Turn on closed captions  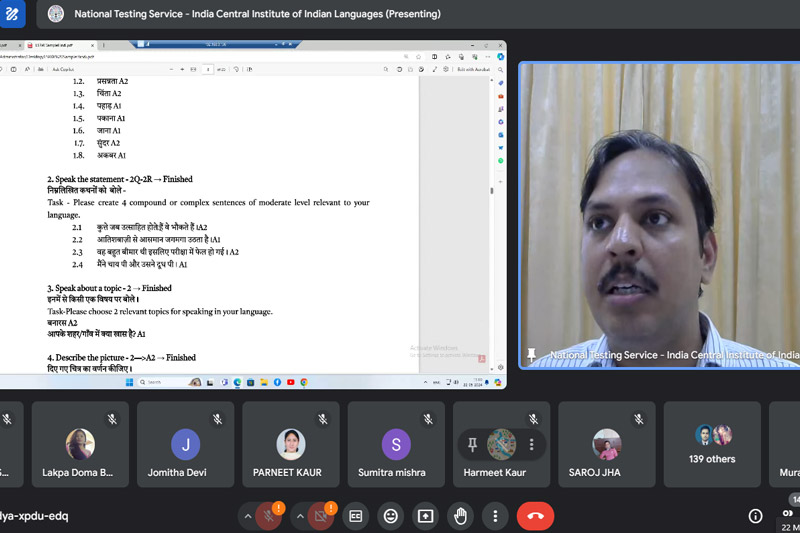coord(356,516)
